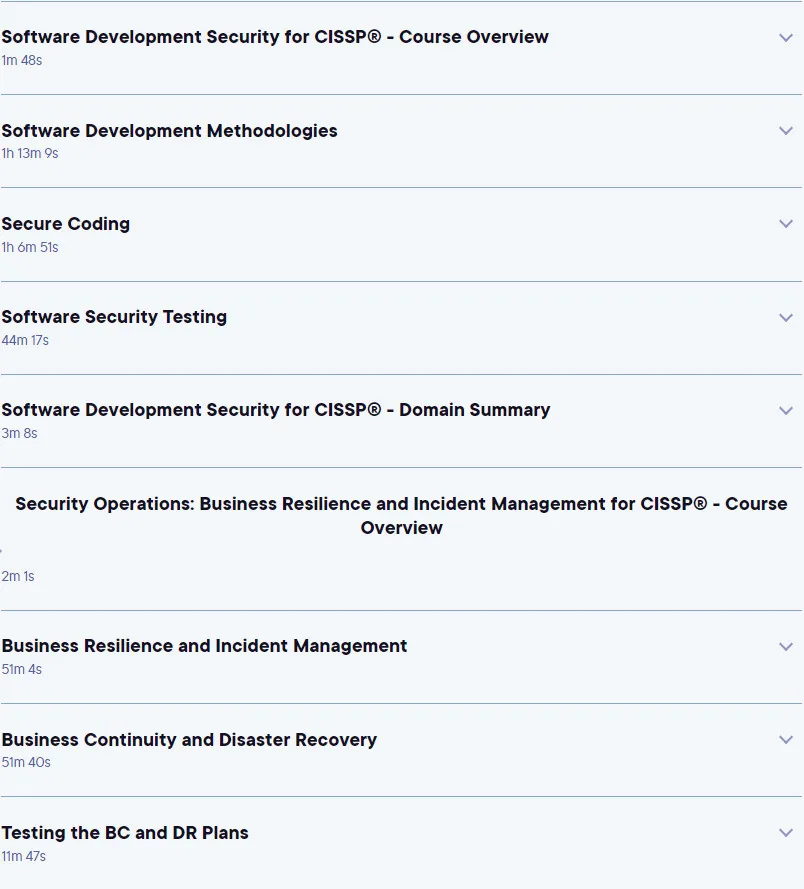Click the 44m 17s duration text

click(25, 340)
